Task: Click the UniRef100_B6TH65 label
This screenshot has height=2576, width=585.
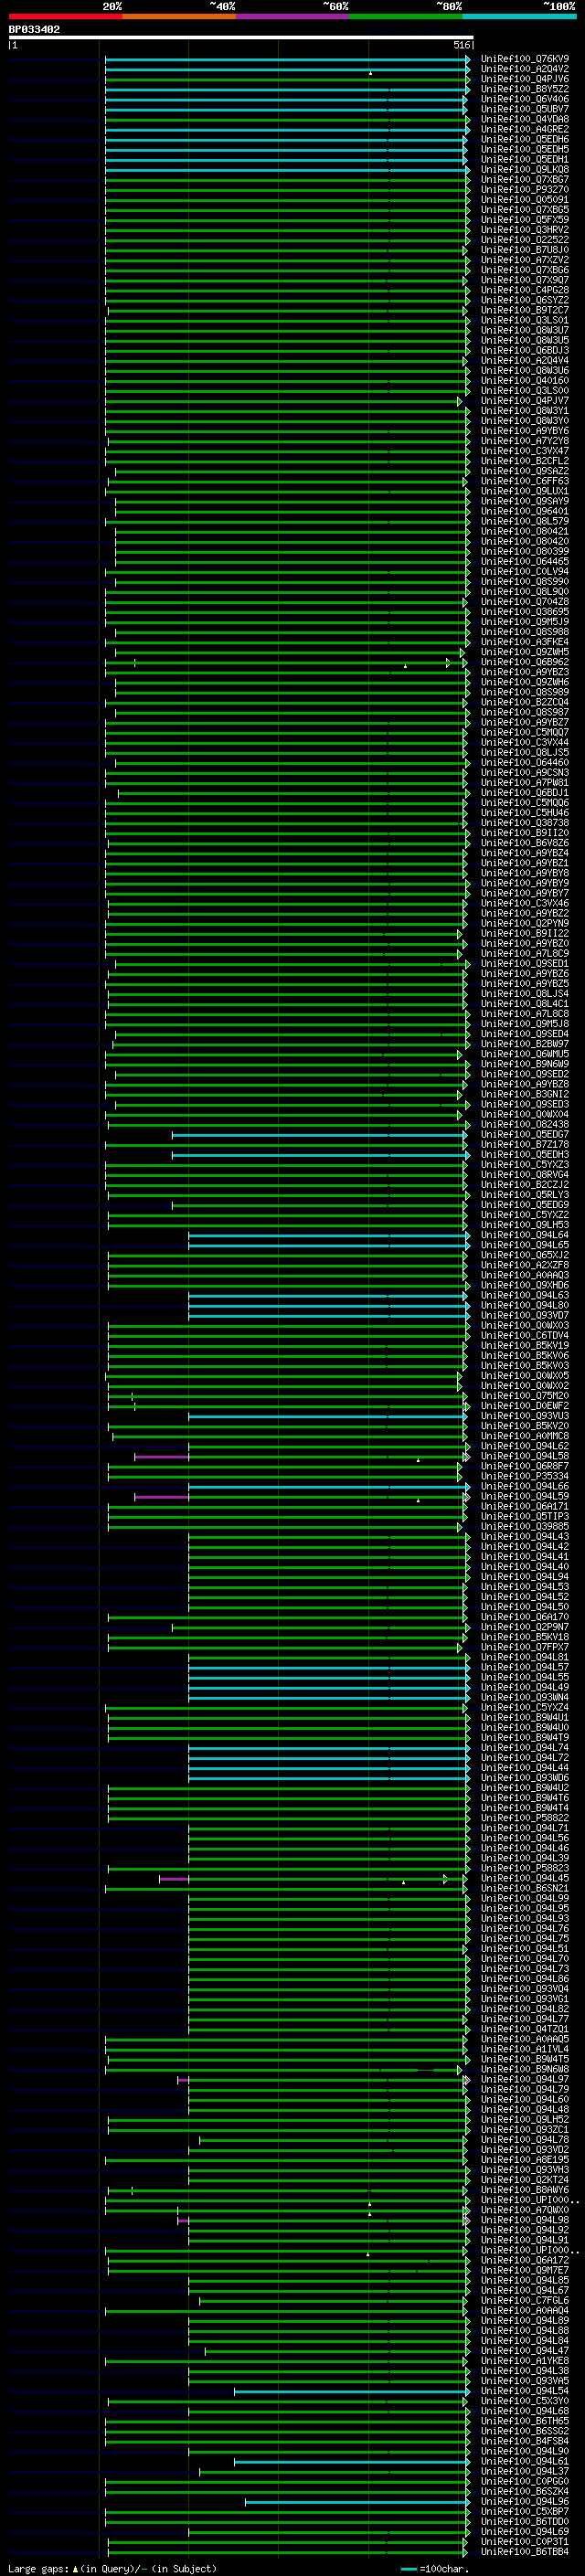Action: [x=524, y=2420]
